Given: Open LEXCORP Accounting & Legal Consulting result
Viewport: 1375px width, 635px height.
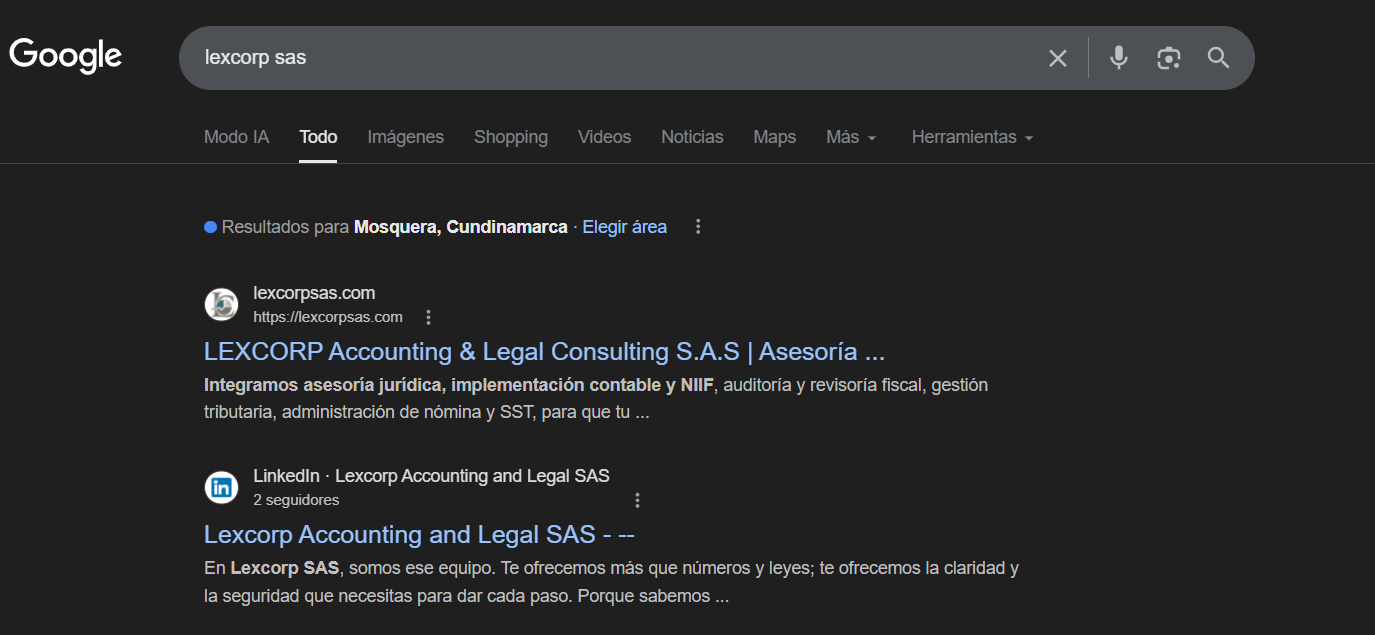Looking at the screenshot, I should (544, 352).
